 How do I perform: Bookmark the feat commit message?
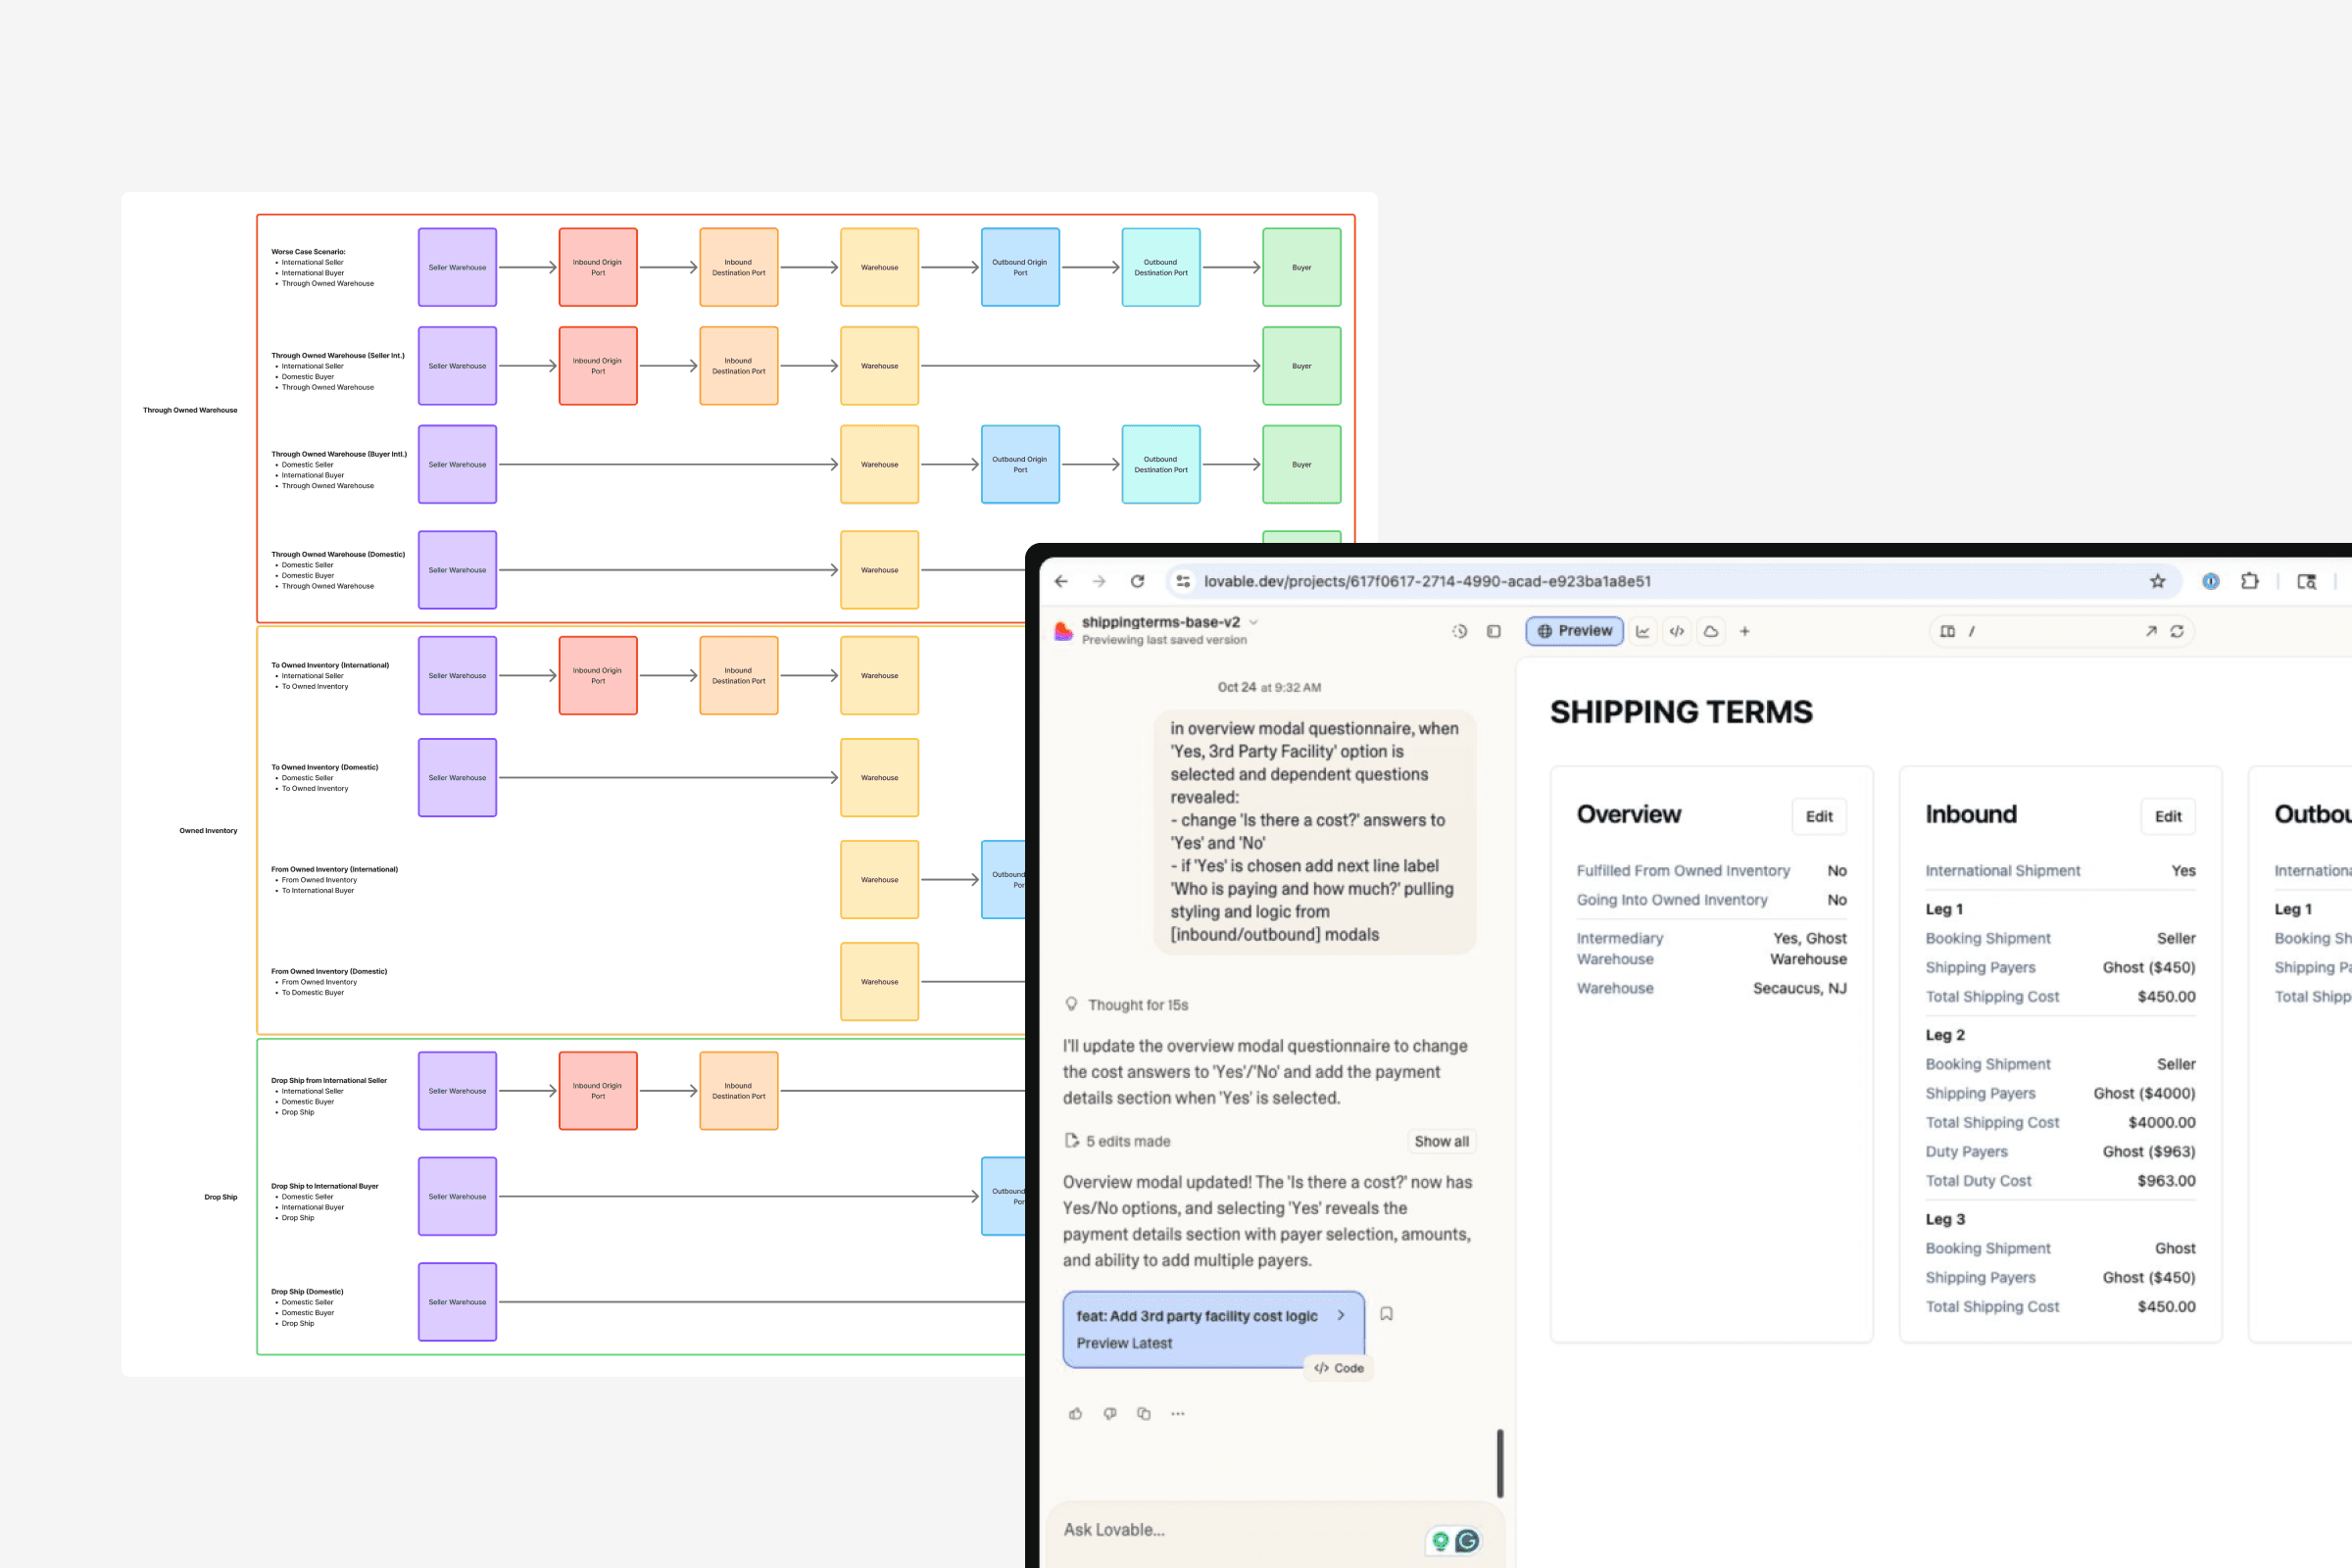click(1386, 1314)
